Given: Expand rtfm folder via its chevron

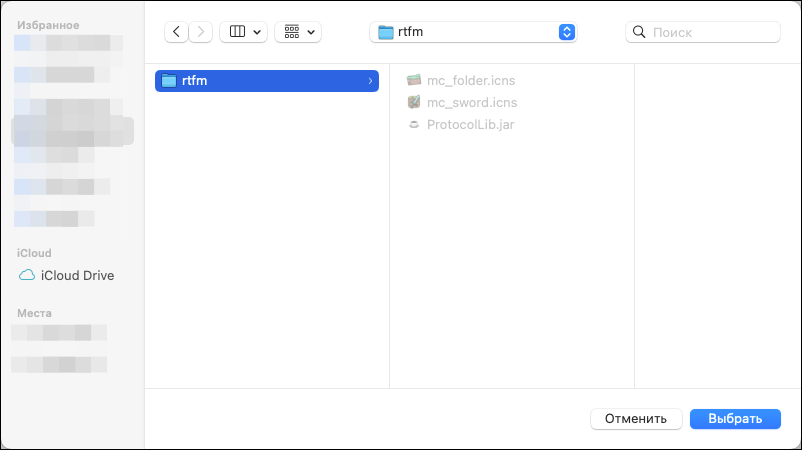Looking at the screenshot, I should click(370, 81).
